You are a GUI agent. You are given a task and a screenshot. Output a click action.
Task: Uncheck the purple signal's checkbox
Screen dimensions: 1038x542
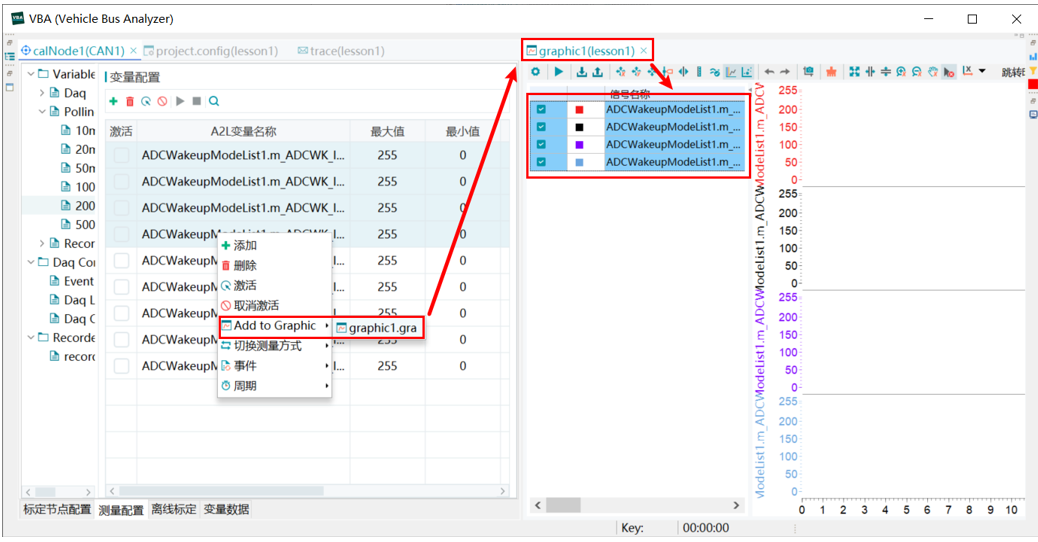tap(542, 144)
